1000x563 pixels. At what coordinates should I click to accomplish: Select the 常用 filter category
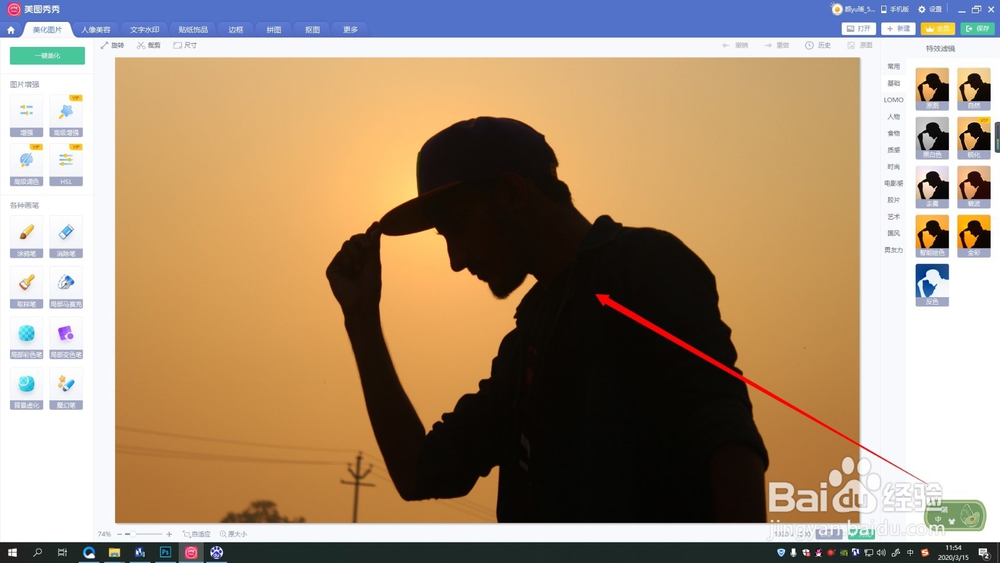tap(893, 66)
